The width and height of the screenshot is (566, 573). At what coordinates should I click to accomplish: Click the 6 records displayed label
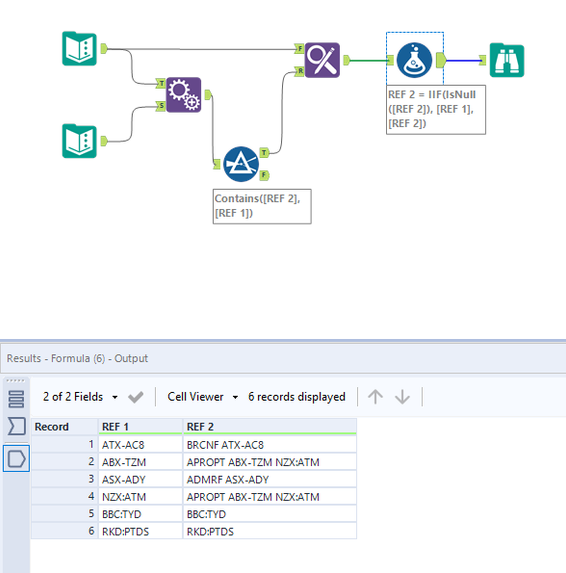coord(297,397)
